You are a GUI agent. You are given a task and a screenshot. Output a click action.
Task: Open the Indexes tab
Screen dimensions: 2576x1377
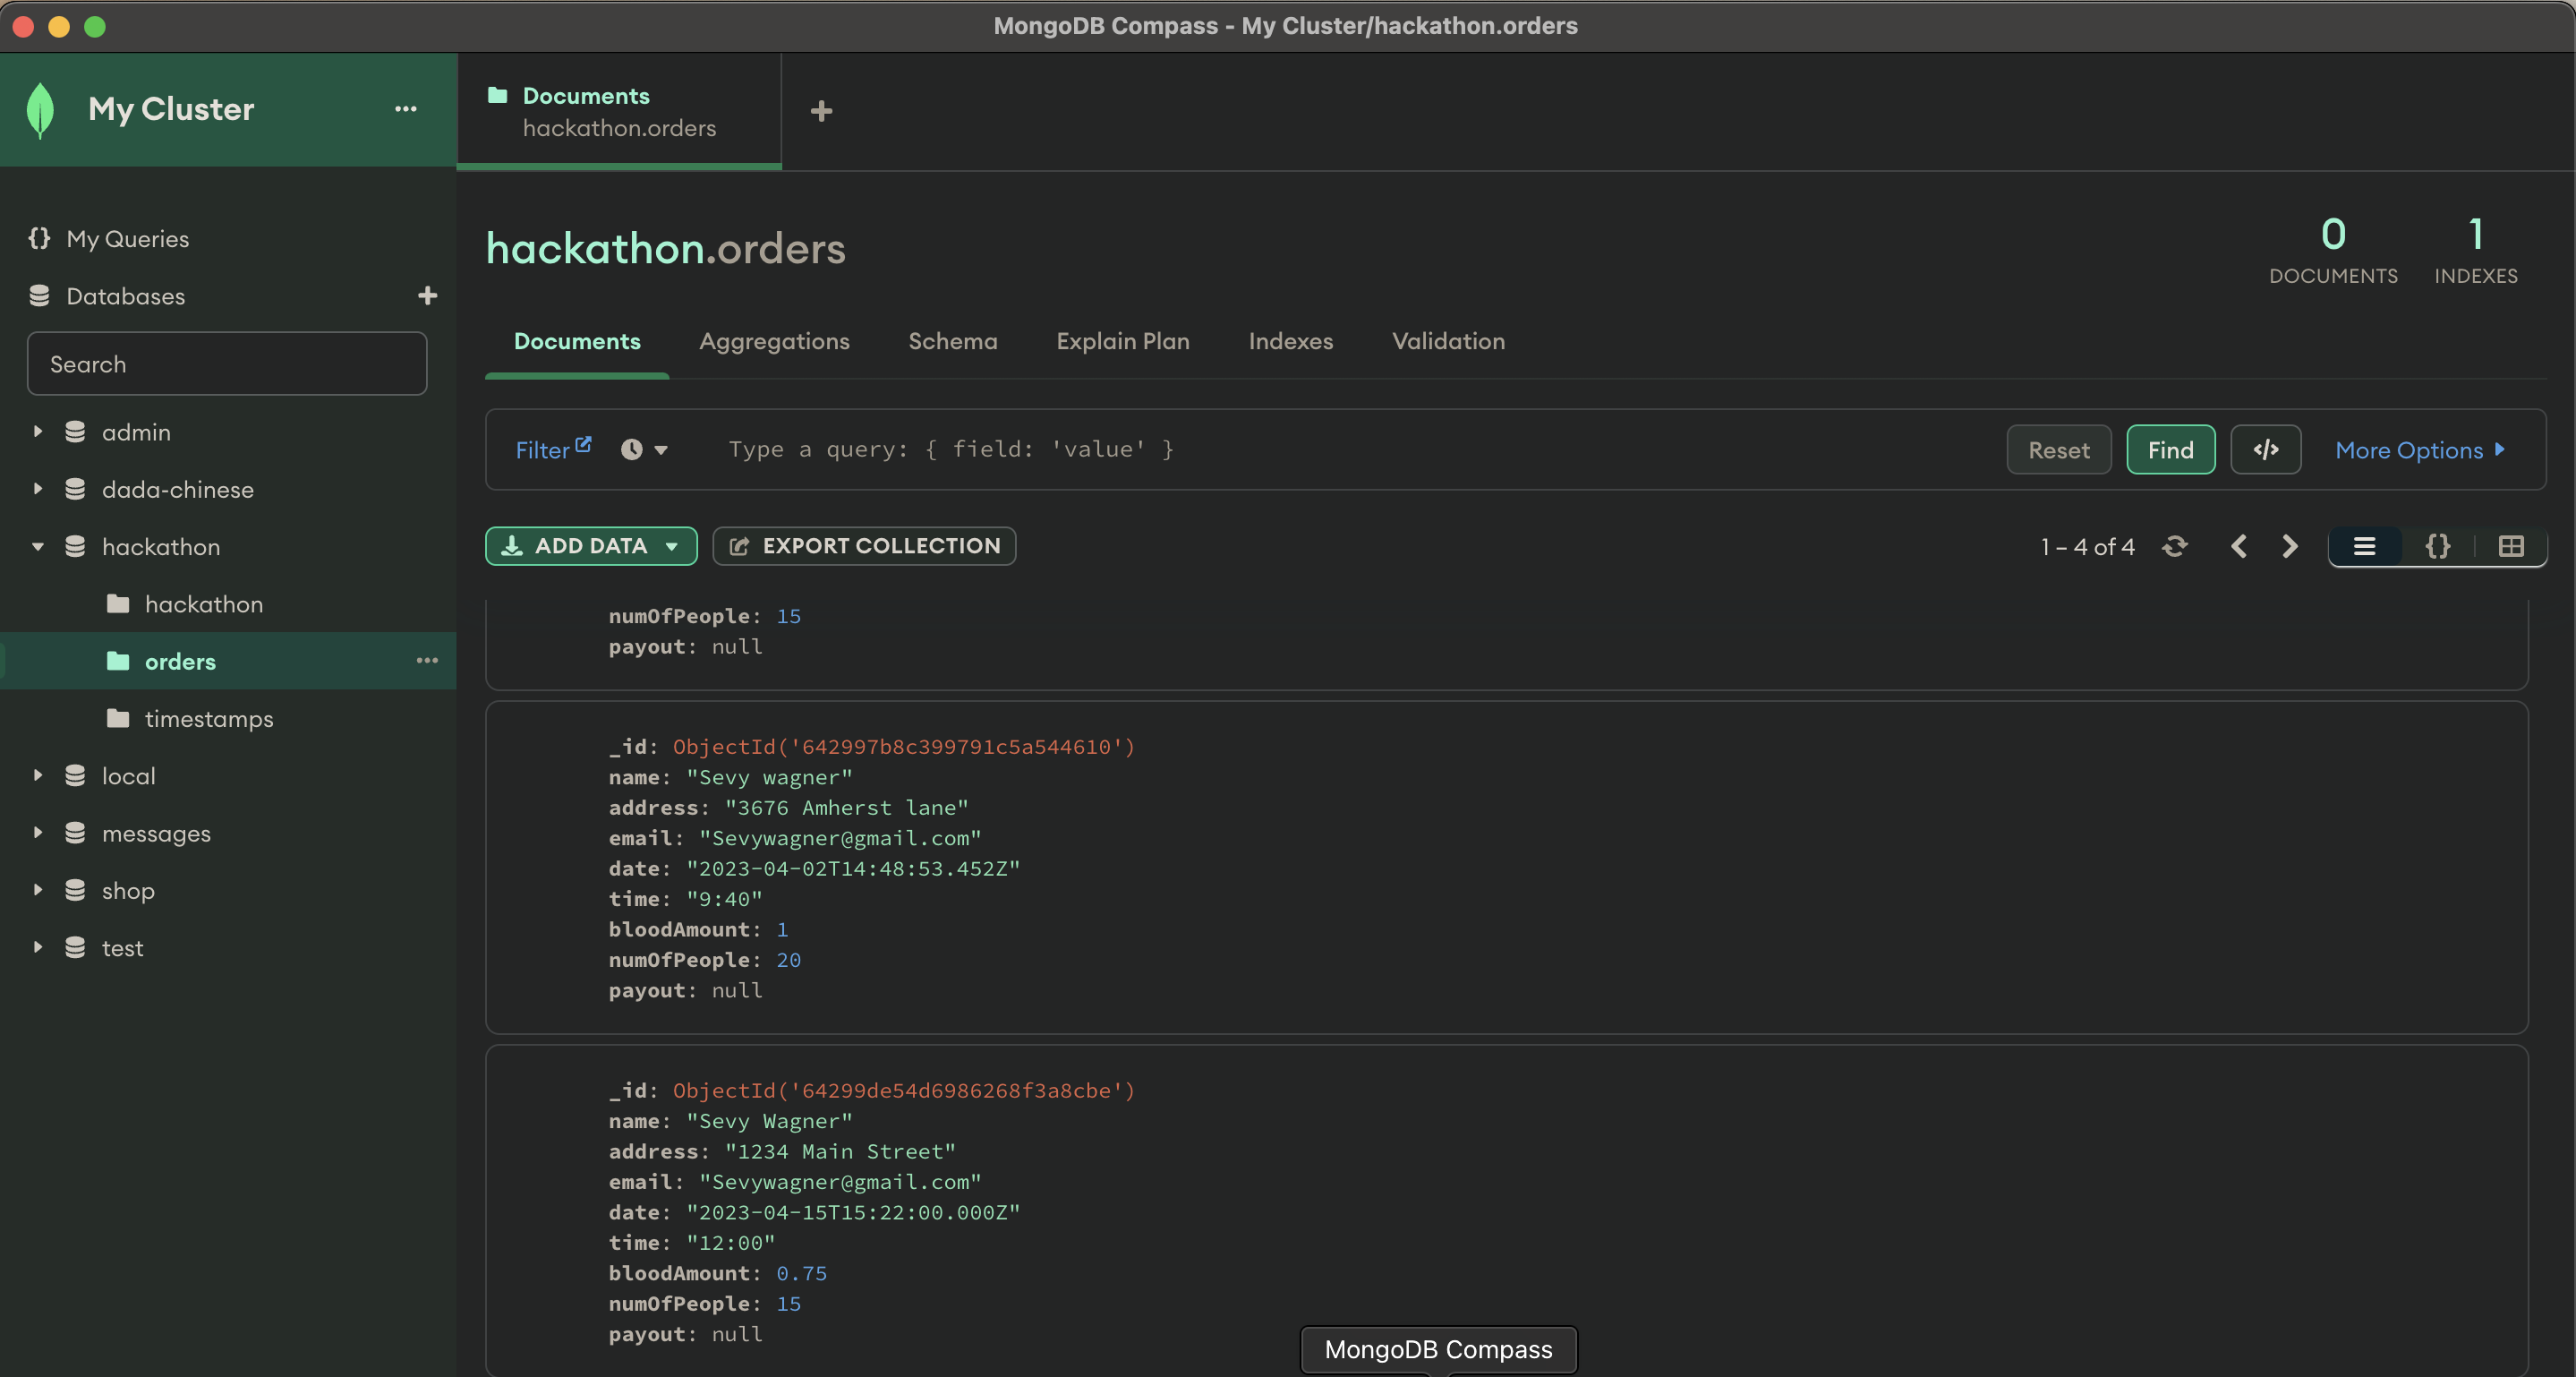1290,341
